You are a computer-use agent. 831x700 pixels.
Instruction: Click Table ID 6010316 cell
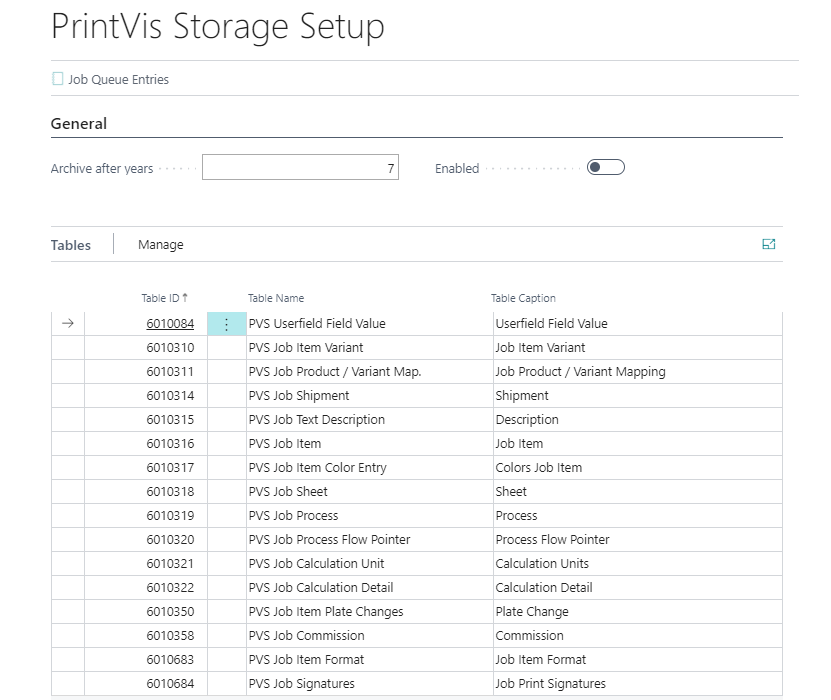[170, 444]
